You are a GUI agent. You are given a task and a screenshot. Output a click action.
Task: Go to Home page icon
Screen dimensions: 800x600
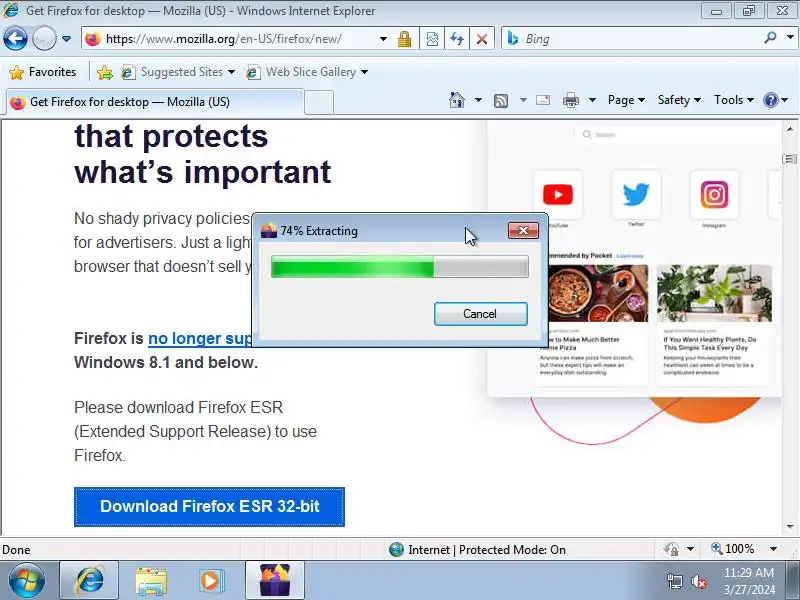click(457, 100)
